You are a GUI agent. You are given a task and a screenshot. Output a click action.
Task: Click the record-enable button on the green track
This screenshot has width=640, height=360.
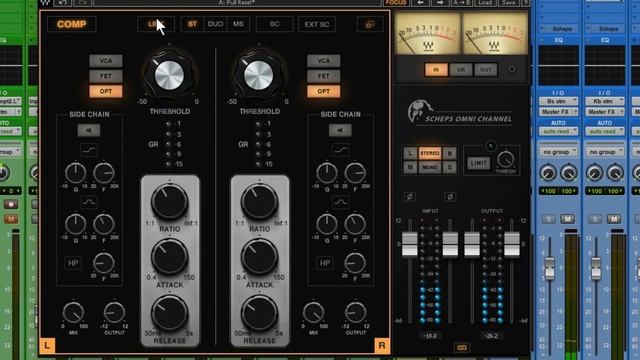pos(11,204)
